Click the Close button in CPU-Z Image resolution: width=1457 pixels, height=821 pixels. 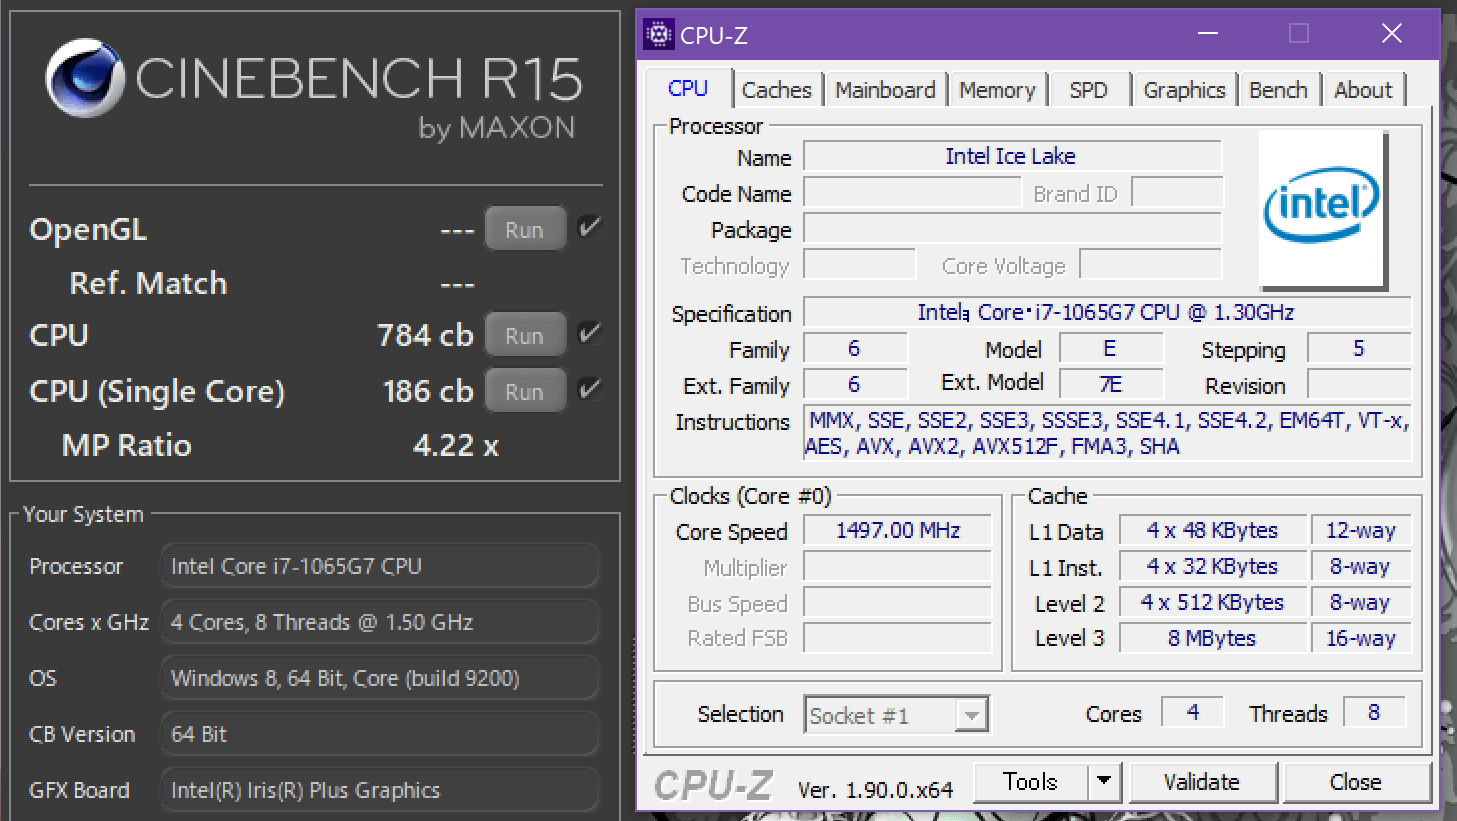(x=1356, y=782)
